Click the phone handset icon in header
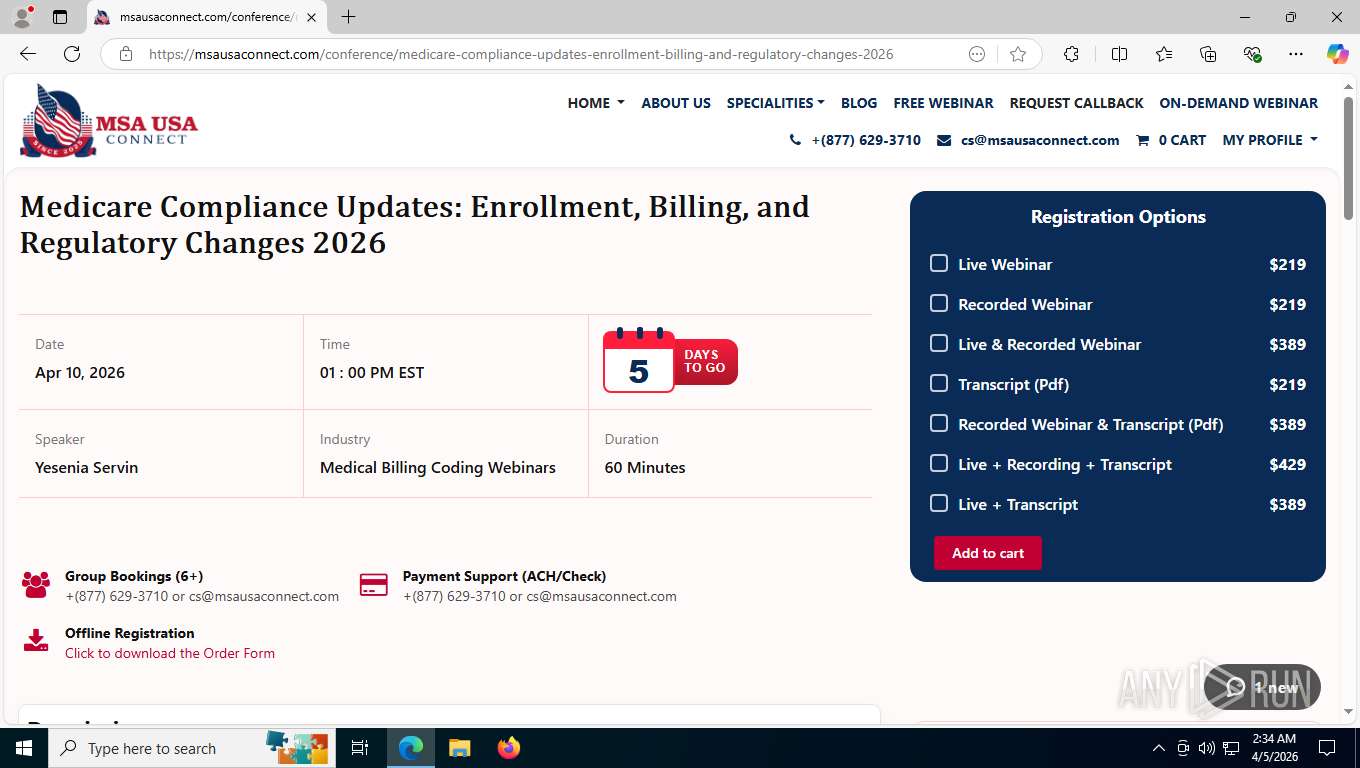This screenshot has width=1360, height=768. pos(796,140)
